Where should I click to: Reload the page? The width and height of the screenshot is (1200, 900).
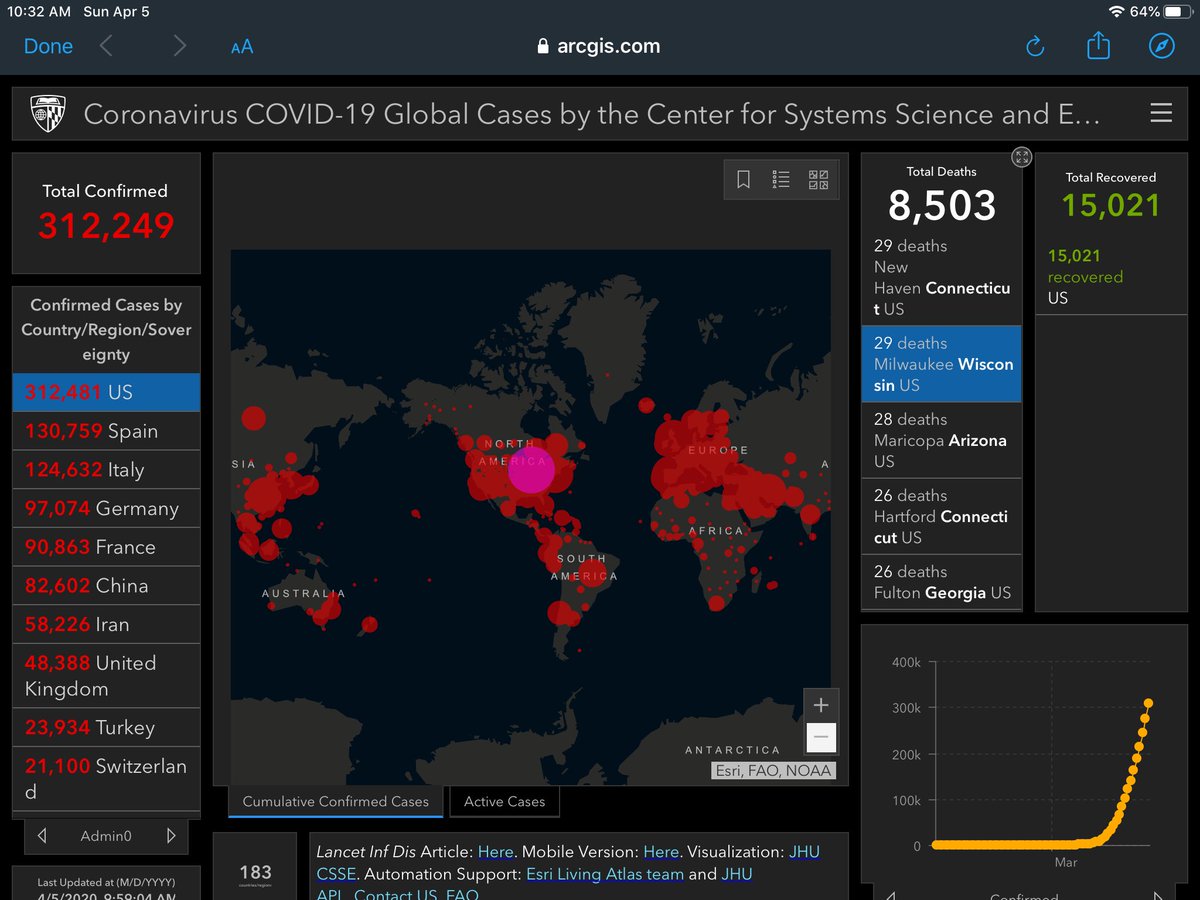pyautogui.click(x=1035, y=46)
